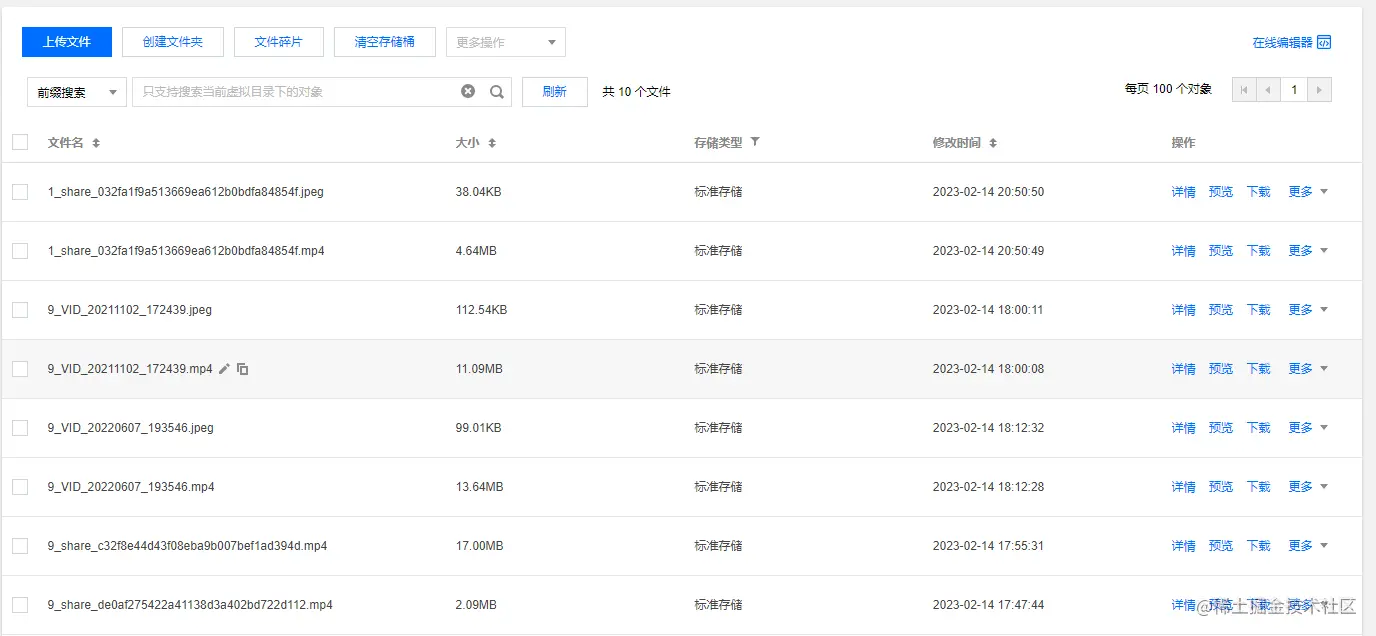The height and width of the screenshot is (636, 1376).
Task: Tick checkbox for 9_VID_20220607_193546.mp4
Action: (x=20, y=487)
